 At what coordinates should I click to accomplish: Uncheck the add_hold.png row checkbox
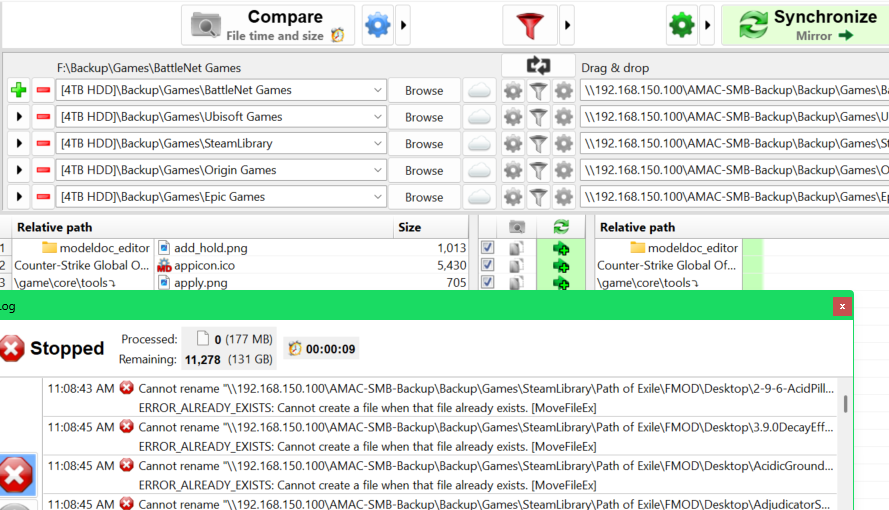pos(487,248)
